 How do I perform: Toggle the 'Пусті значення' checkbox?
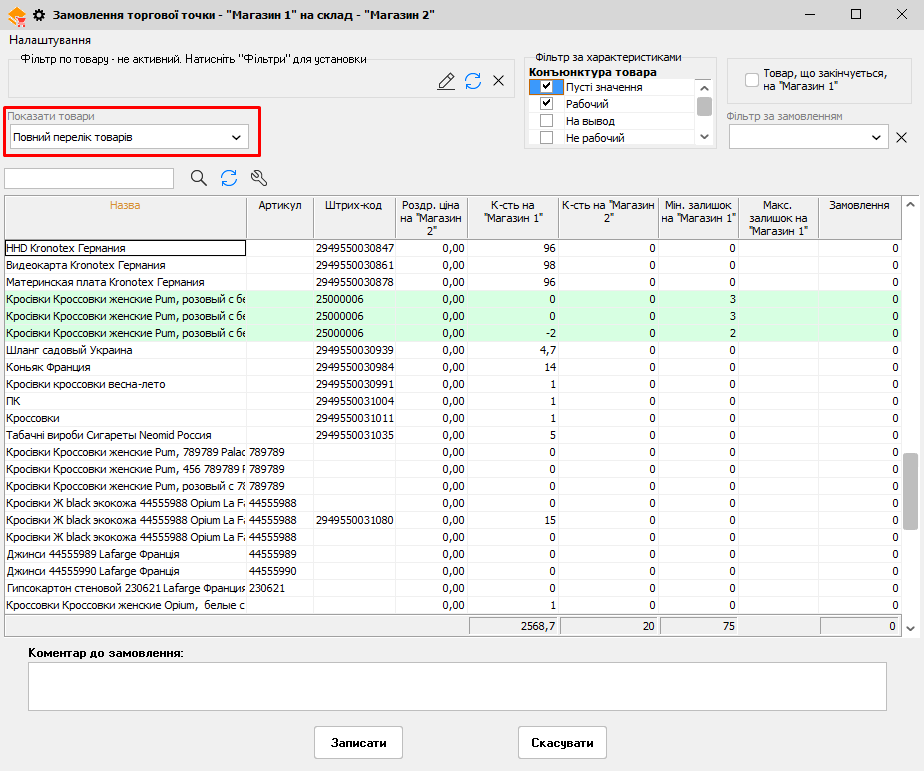[546, 87]
